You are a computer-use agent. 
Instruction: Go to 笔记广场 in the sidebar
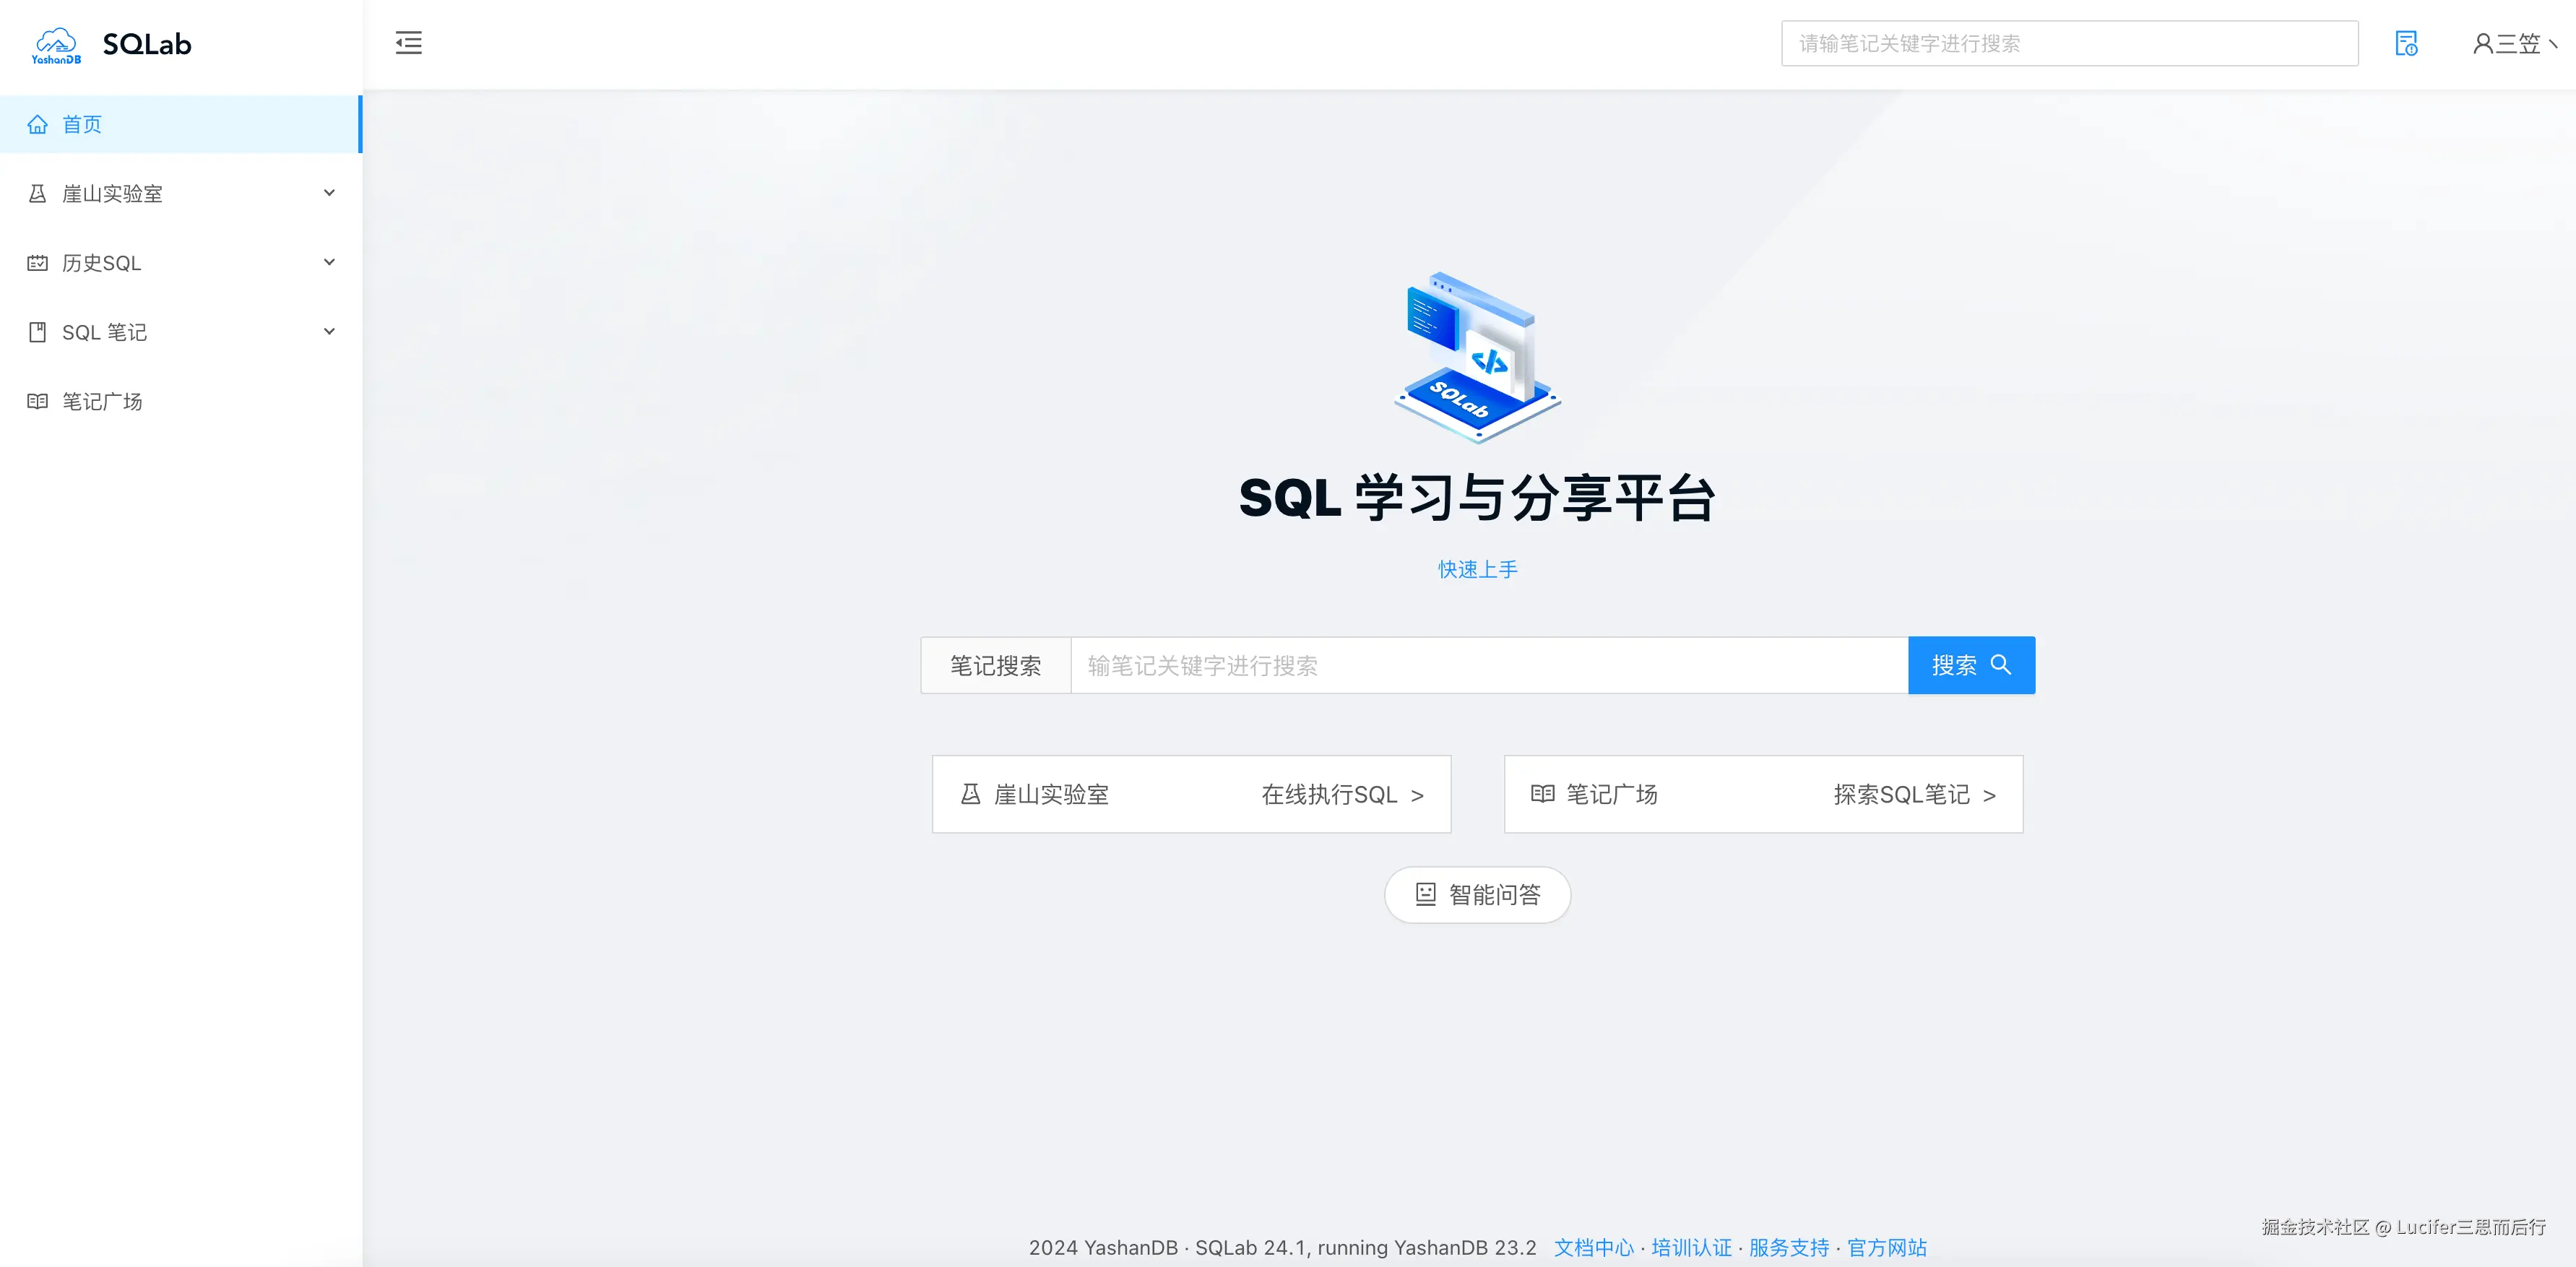click(102, 401)
